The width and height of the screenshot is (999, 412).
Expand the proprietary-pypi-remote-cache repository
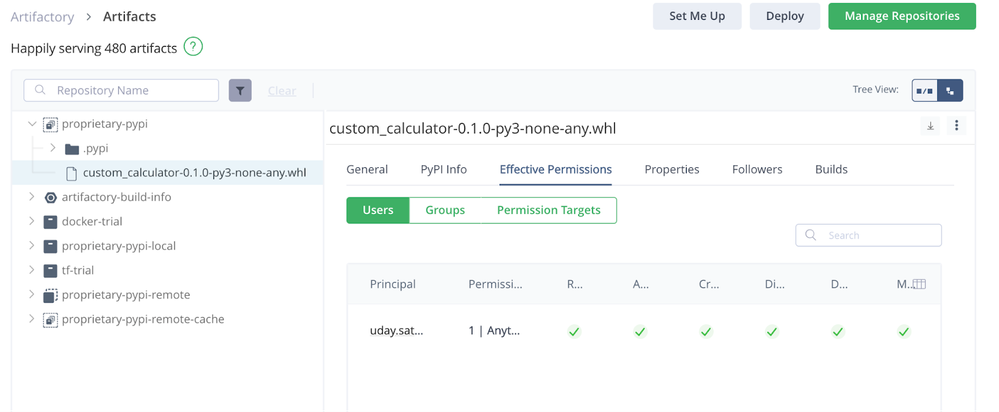[x=32, y=319]
